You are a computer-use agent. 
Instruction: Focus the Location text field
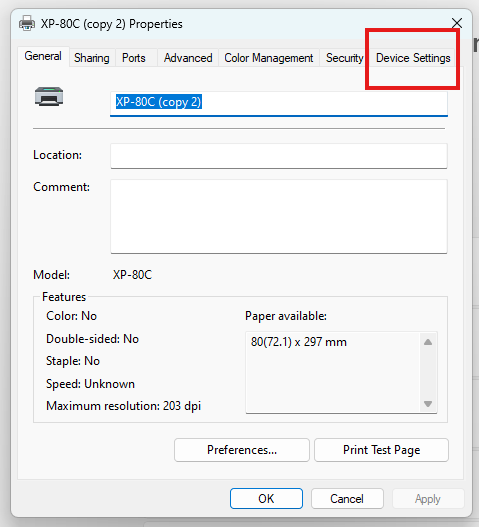click(x=279, y=156)
